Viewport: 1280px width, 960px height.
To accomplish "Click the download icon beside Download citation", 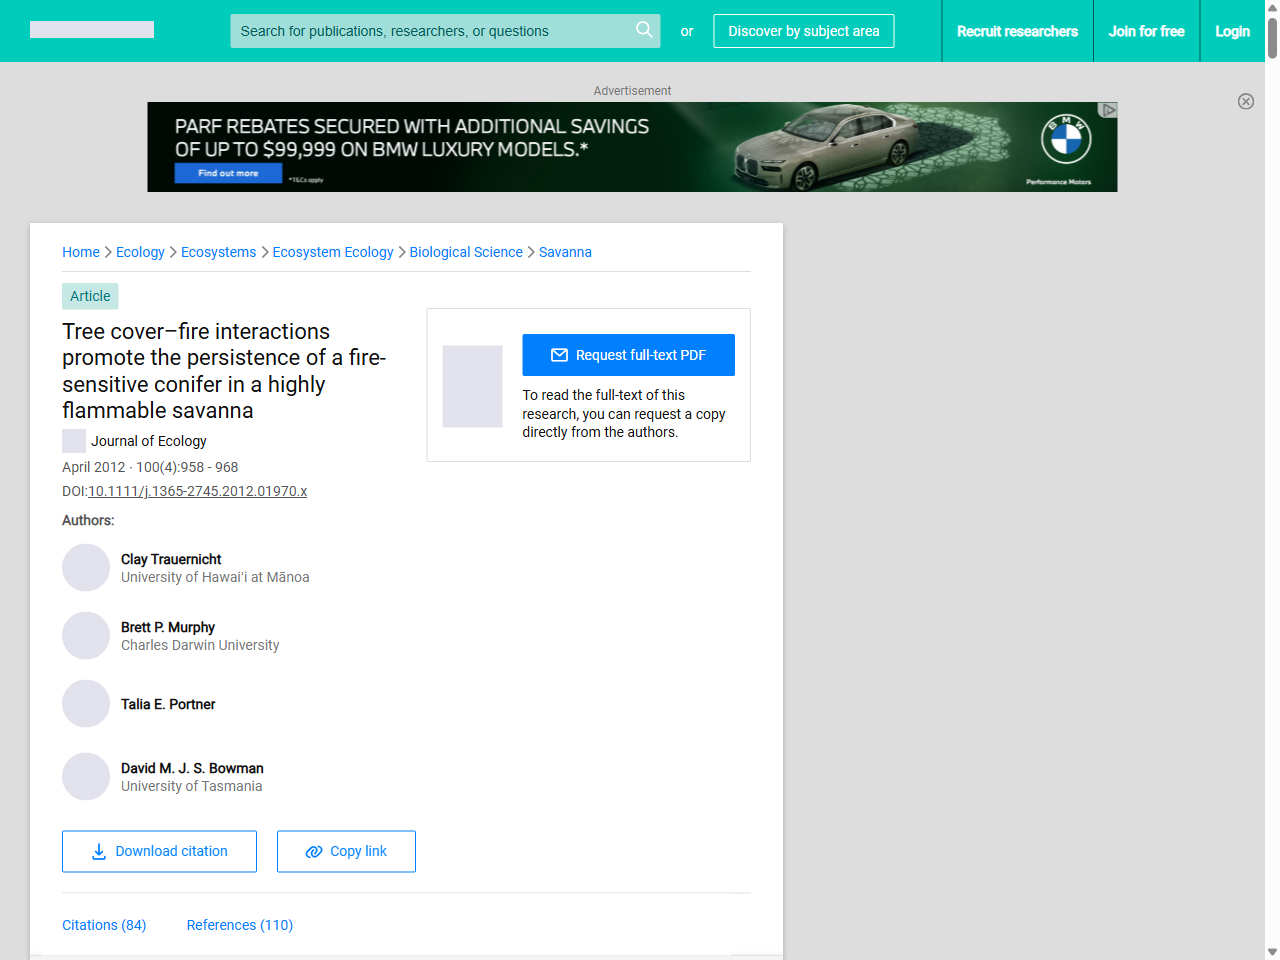I will click(97, 851).
